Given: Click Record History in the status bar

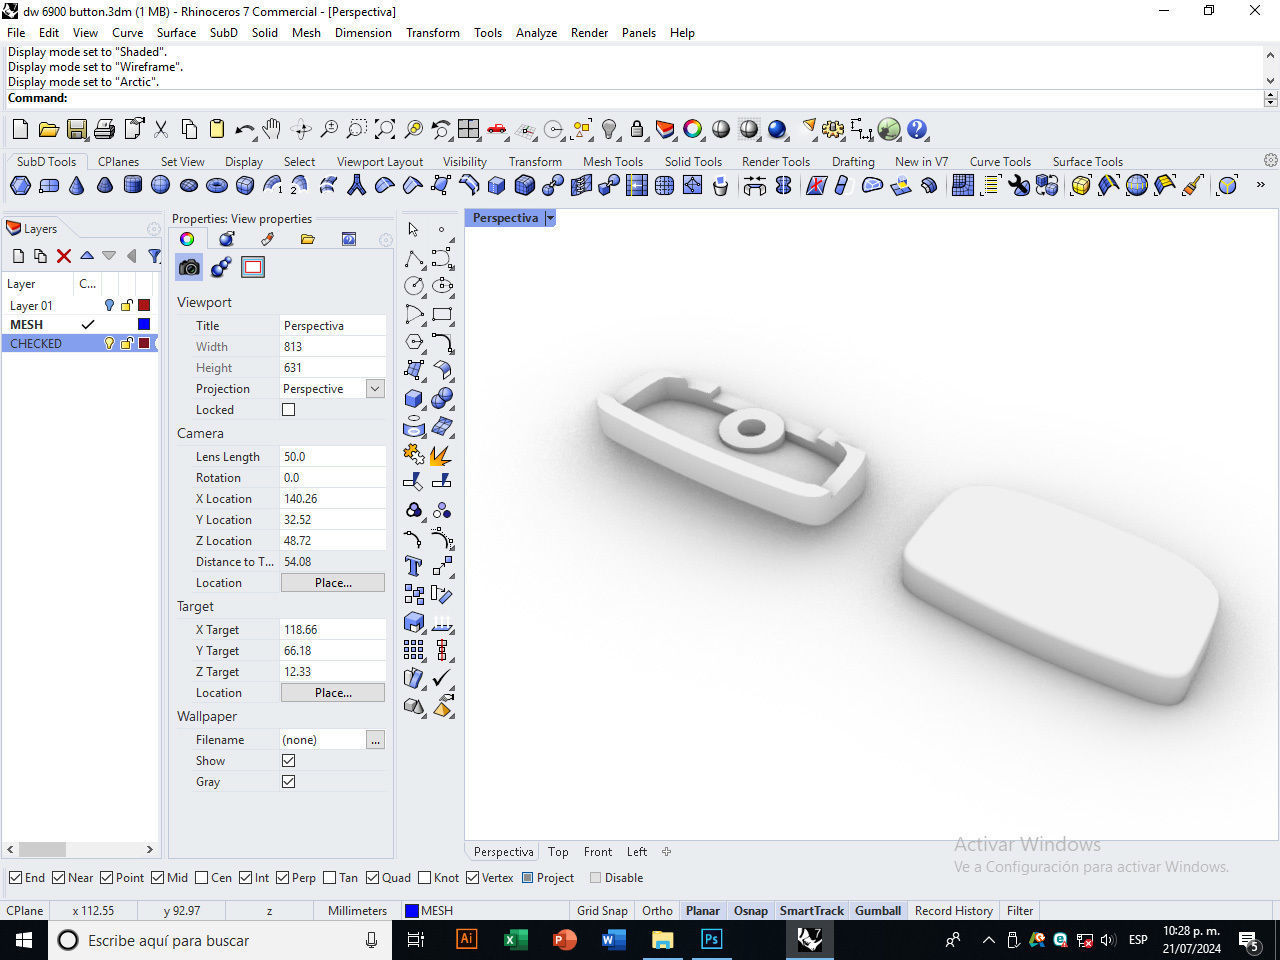Looking at the screenshot, I should 954,911.
